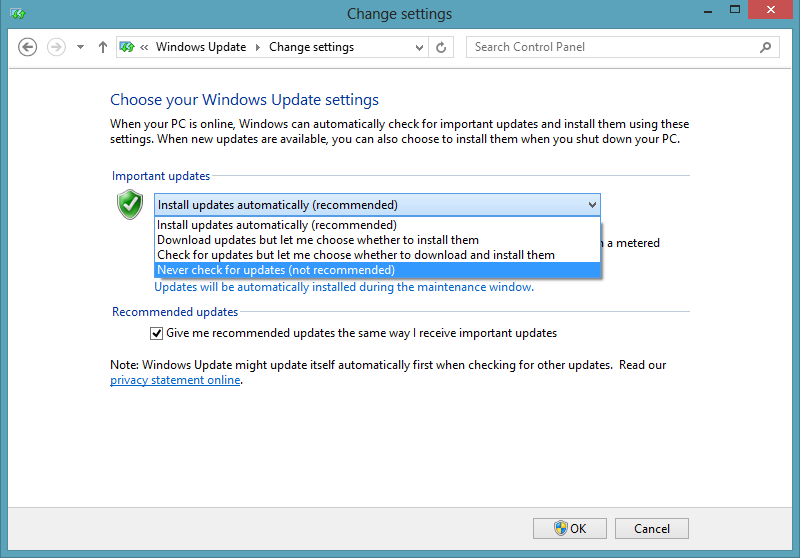
Task: Click the window's title bar system icon
Action: click(x=17, y=13)
